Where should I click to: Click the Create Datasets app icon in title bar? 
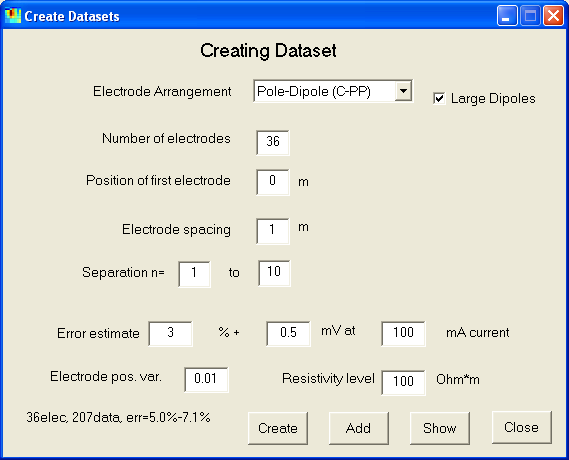tap(13, 16)
